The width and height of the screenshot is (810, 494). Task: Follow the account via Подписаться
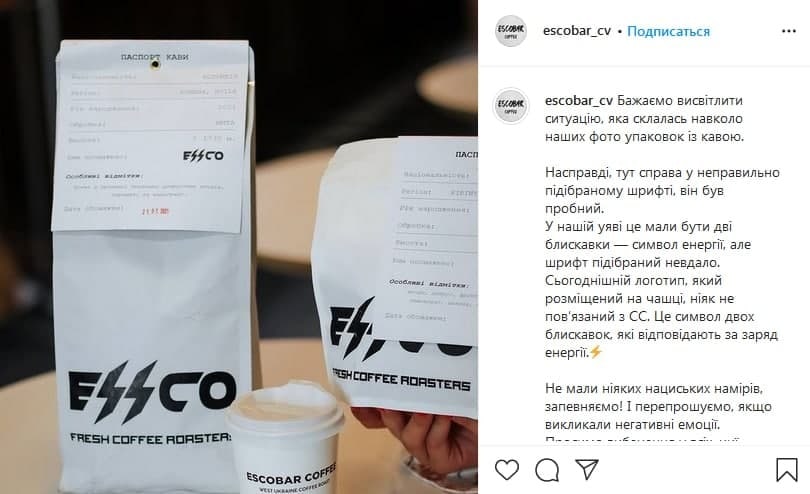point(668,32)
